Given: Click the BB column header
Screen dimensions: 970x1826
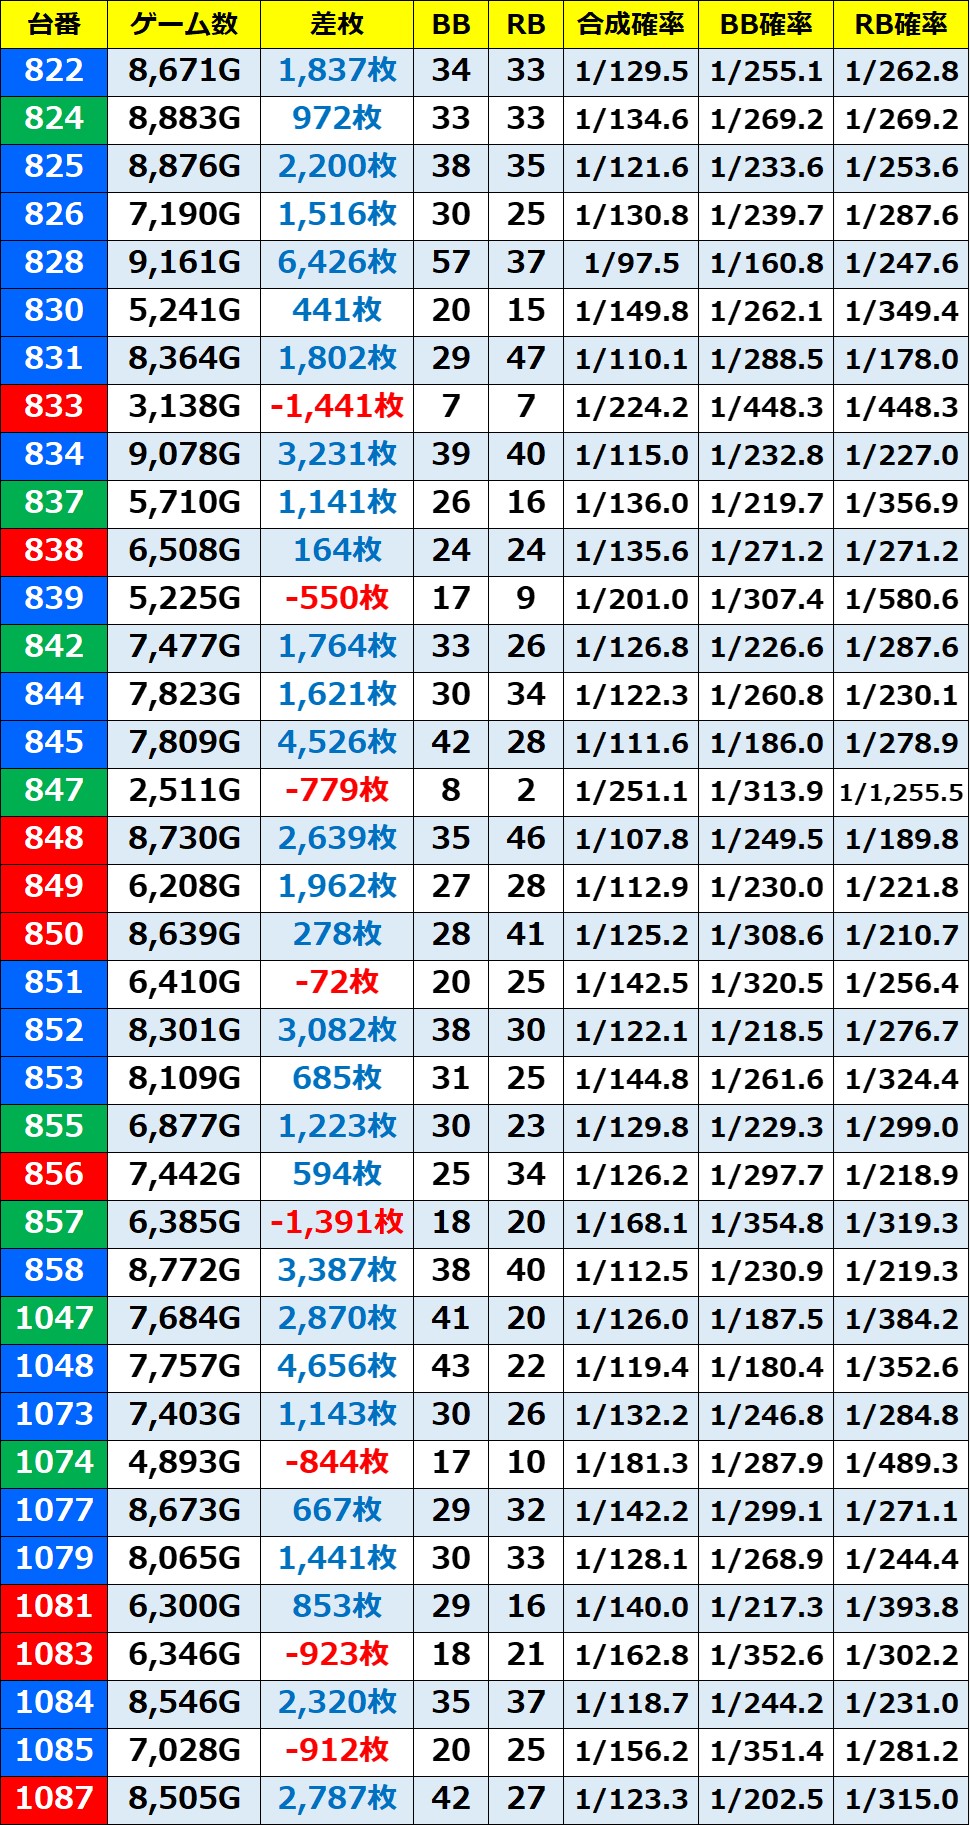Looking at the screenshot, I should tap(451, 24).
